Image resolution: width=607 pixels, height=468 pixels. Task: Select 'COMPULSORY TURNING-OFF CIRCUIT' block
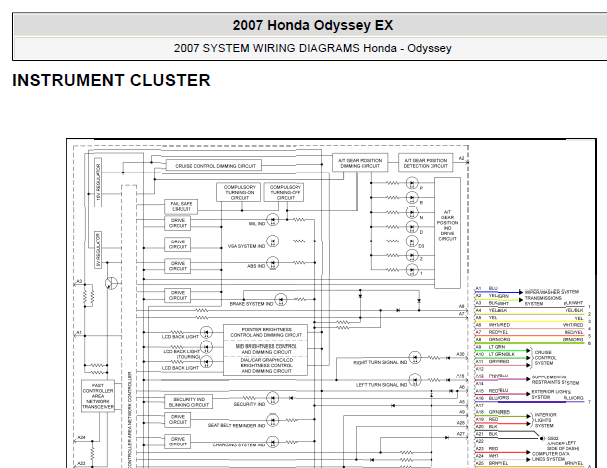tap(284, 192)
